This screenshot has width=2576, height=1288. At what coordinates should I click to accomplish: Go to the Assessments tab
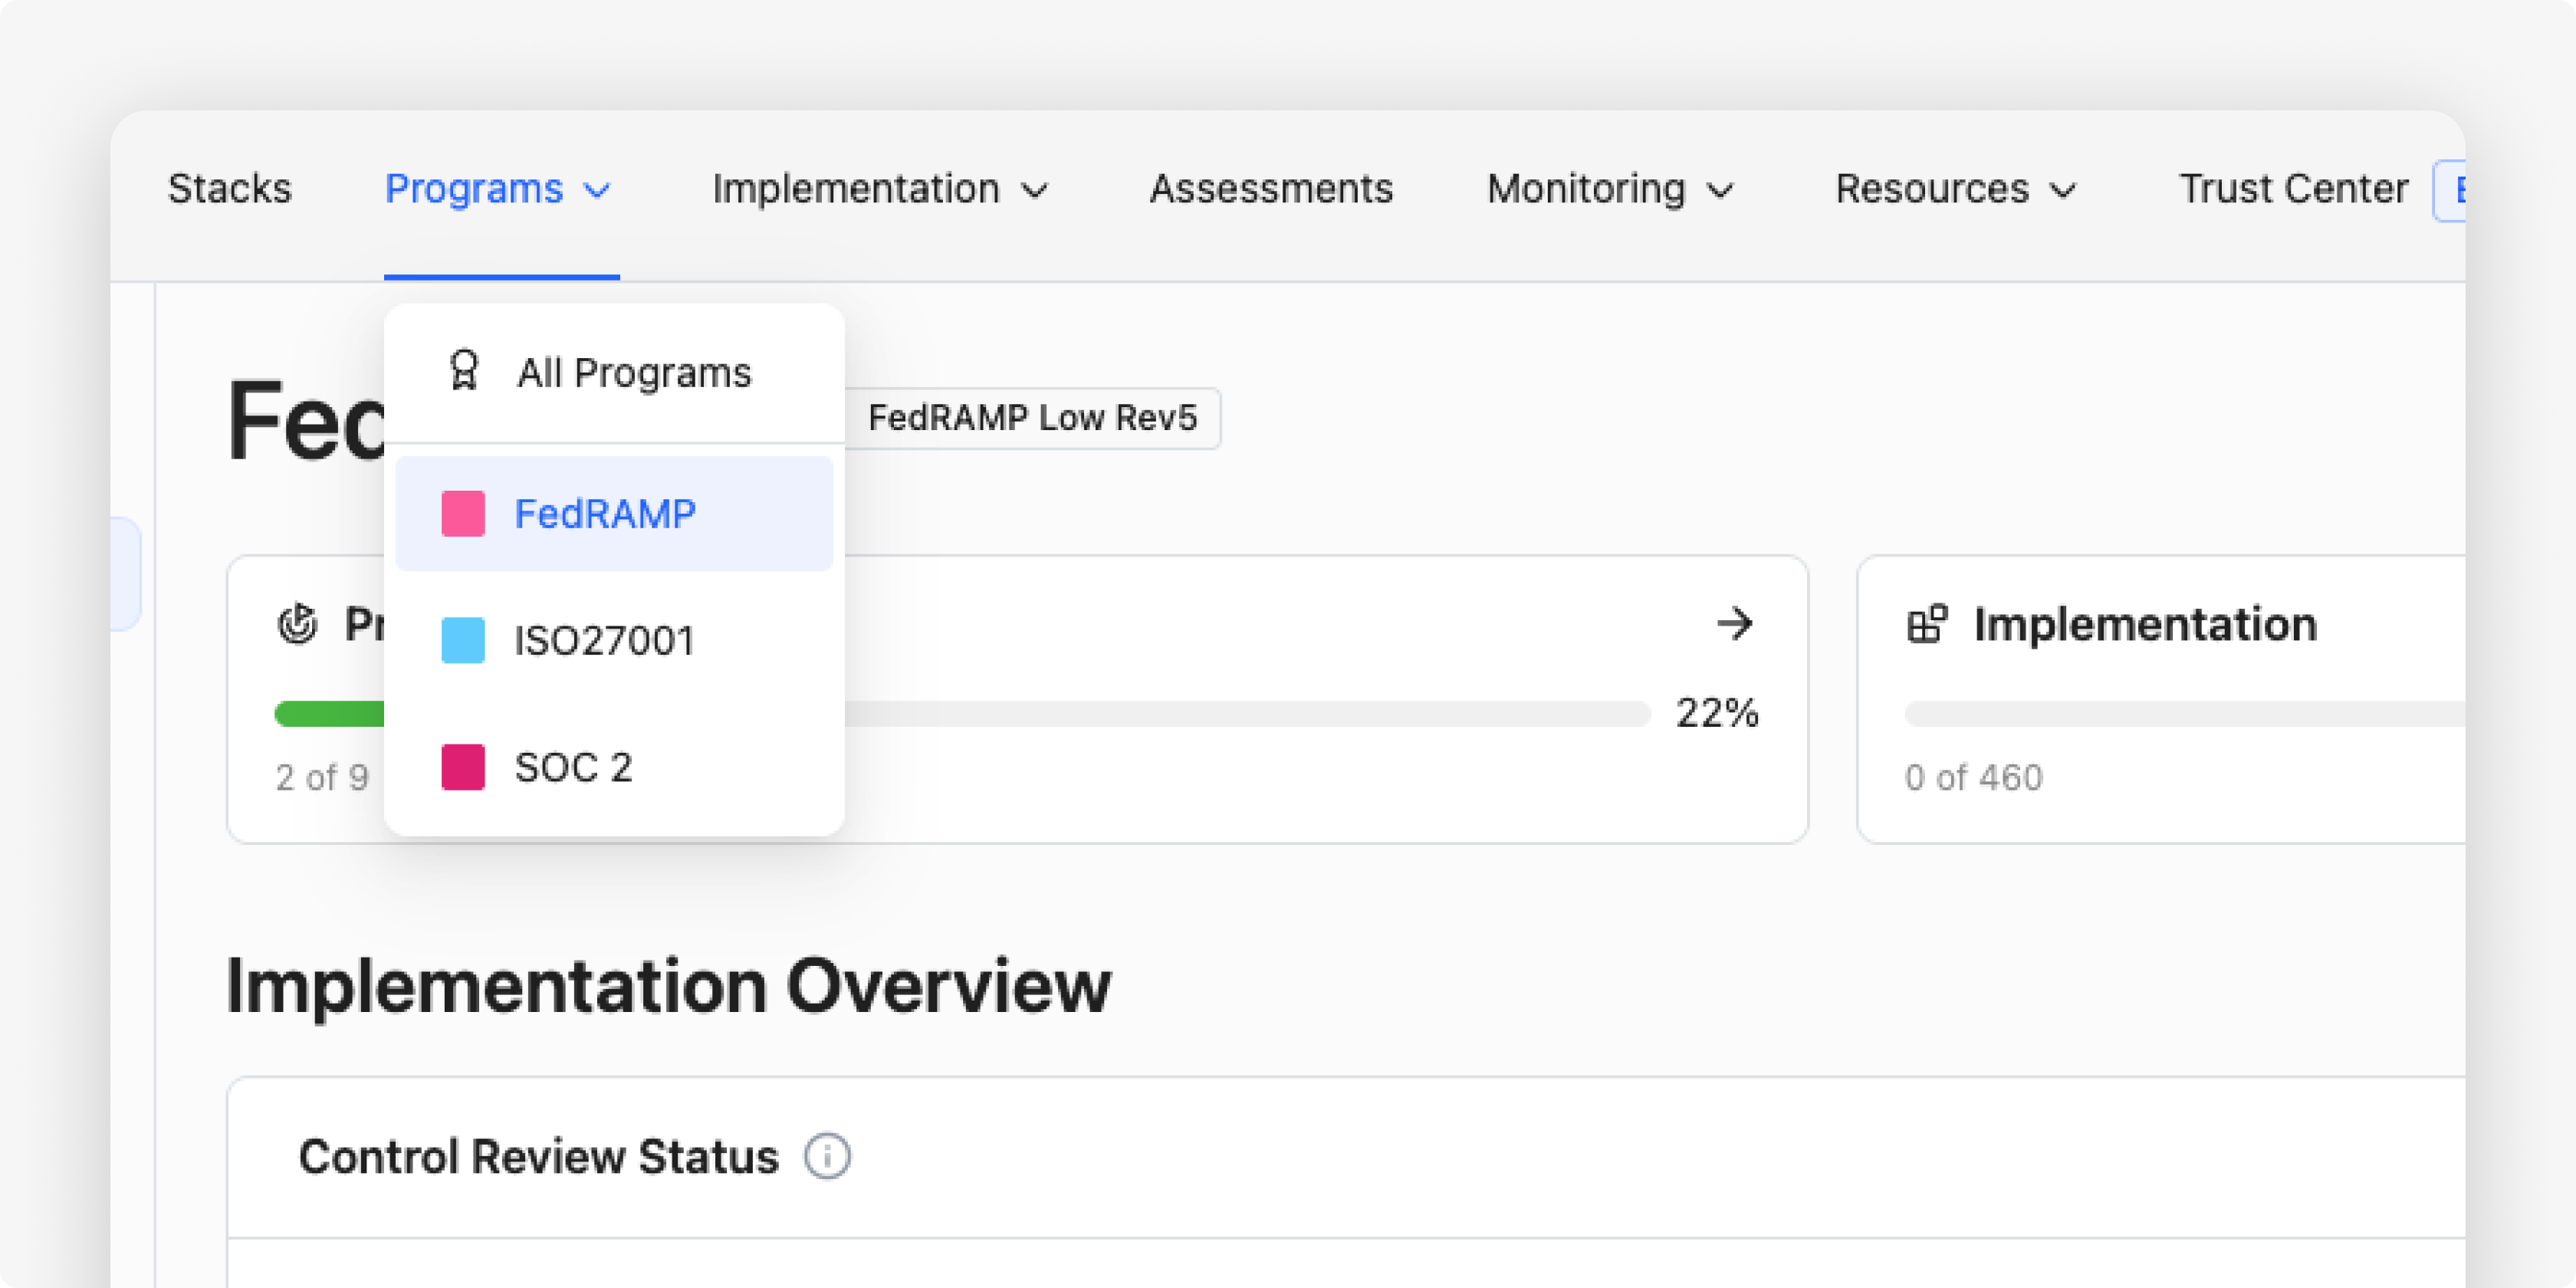tap(1271, 188)
